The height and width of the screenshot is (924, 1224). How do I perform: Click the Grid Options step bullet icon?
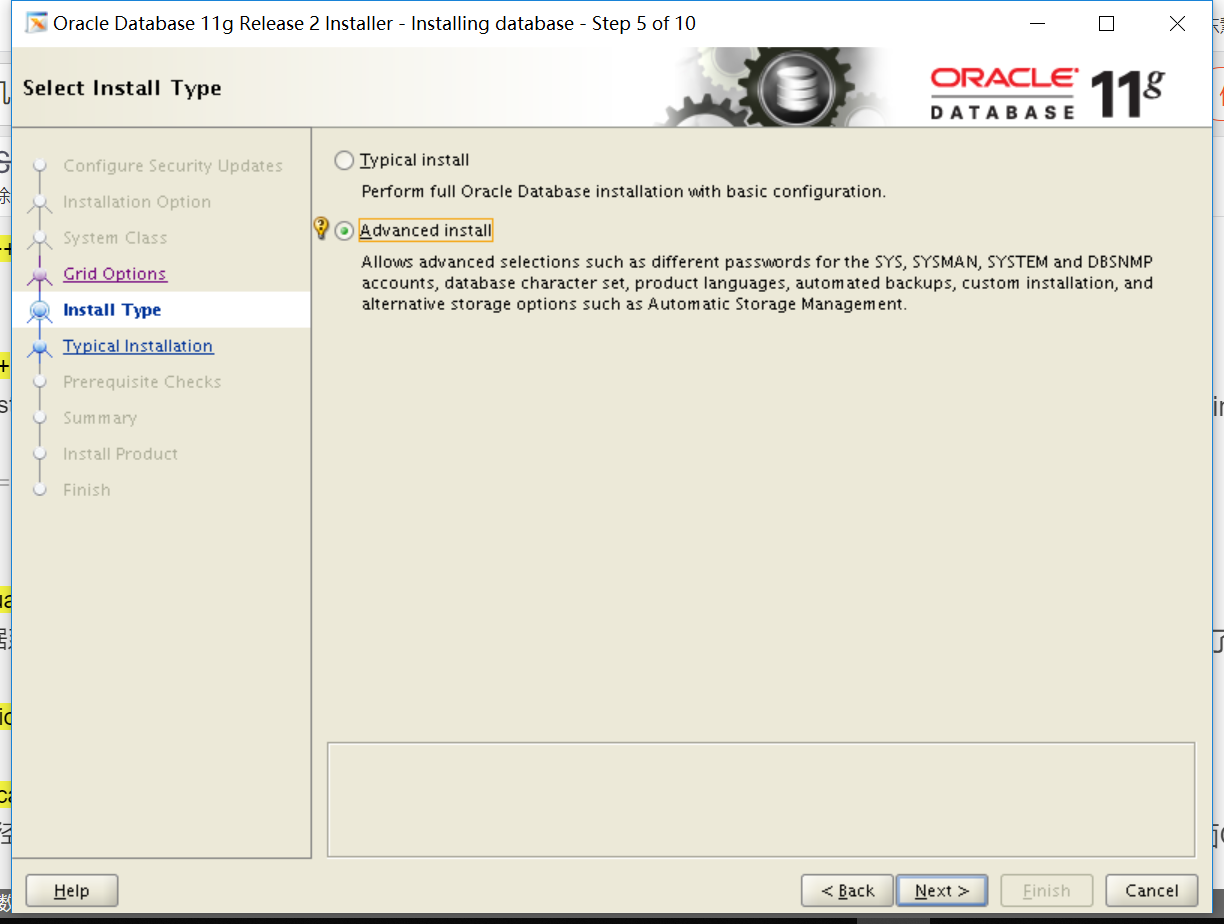[40, 274]
